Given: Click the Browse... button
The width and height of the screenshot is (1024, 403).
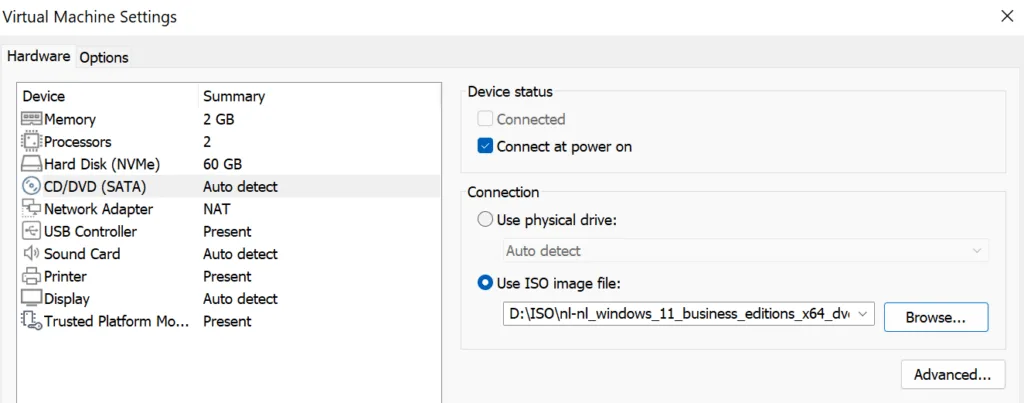Looking at the screenshot, I should click(x=935, y=317).
